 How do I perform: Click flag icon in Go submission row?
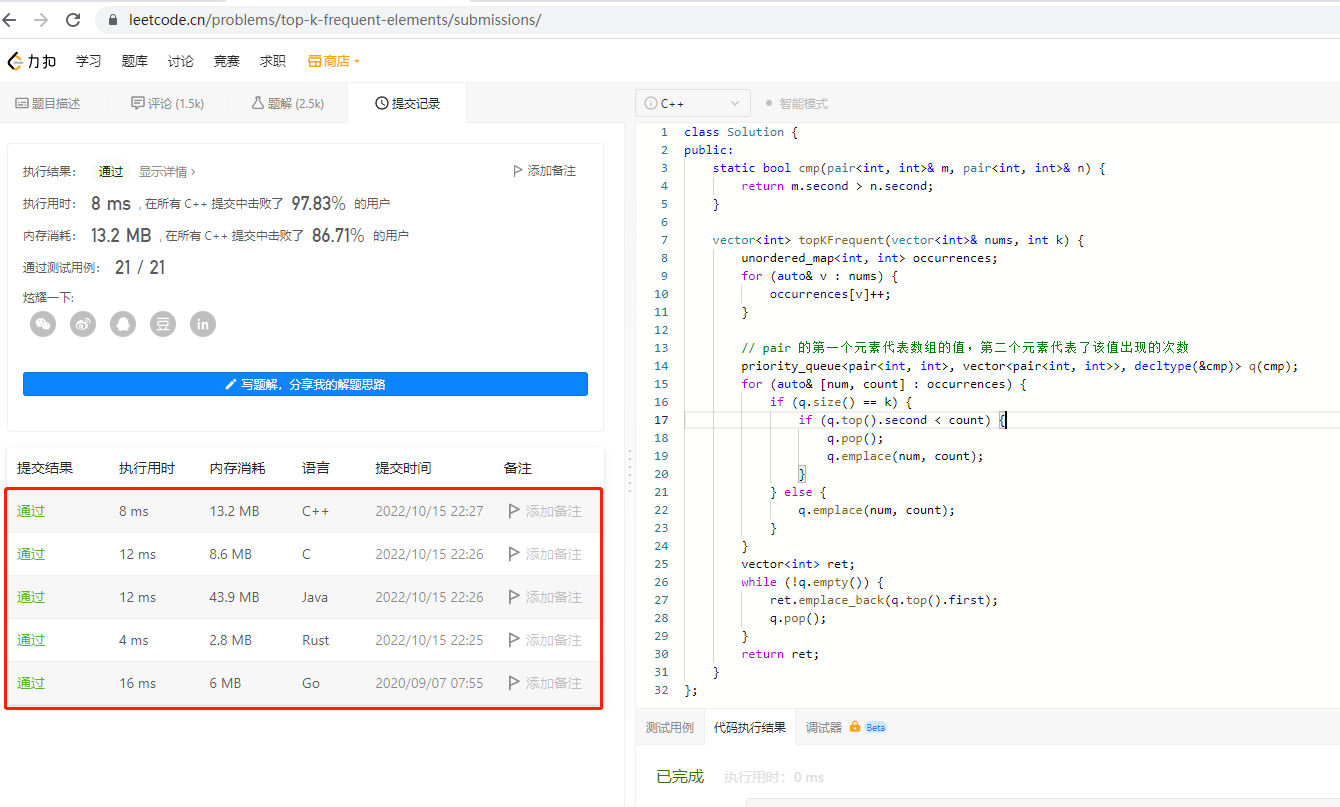click(x=514, y=683)
